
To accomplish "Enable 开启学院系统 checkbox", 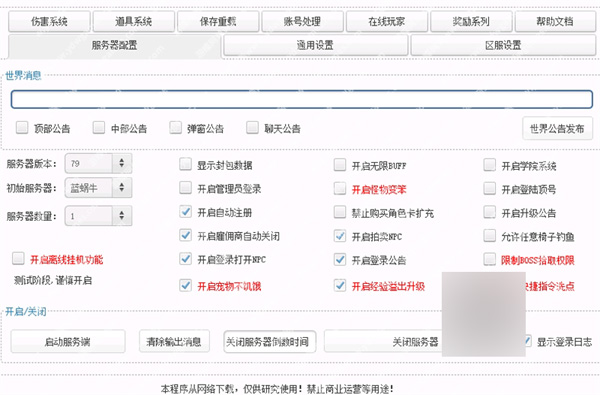I will coord(490,165).
